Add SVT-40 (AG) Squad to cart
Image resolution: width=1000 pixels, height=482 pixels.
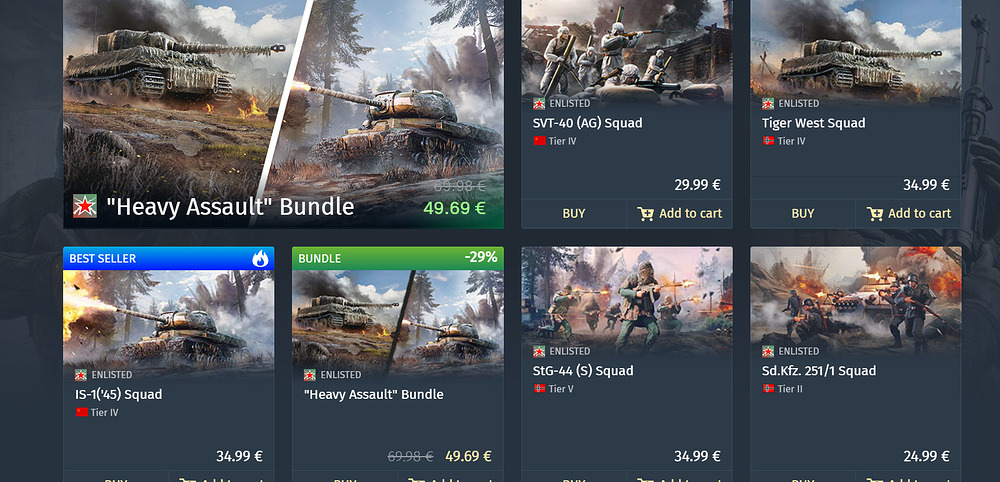[x=679, y=214]
